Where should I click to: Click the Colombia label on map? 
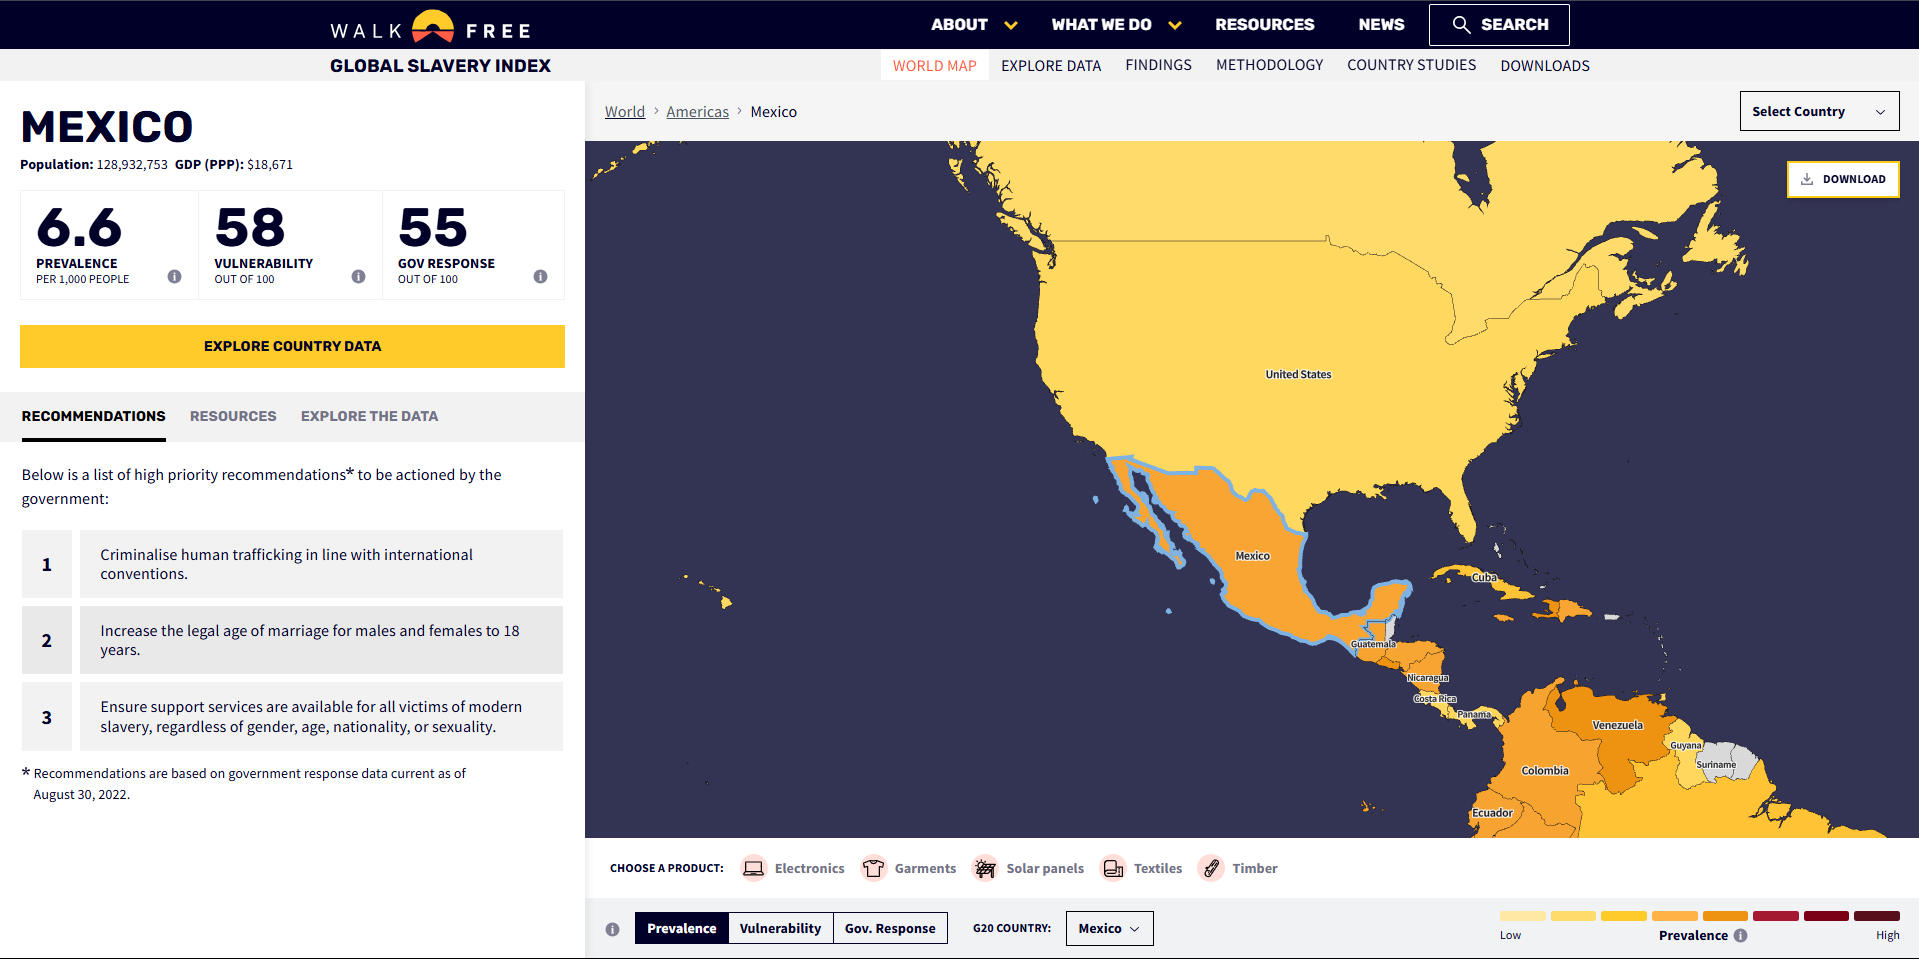1545,770
